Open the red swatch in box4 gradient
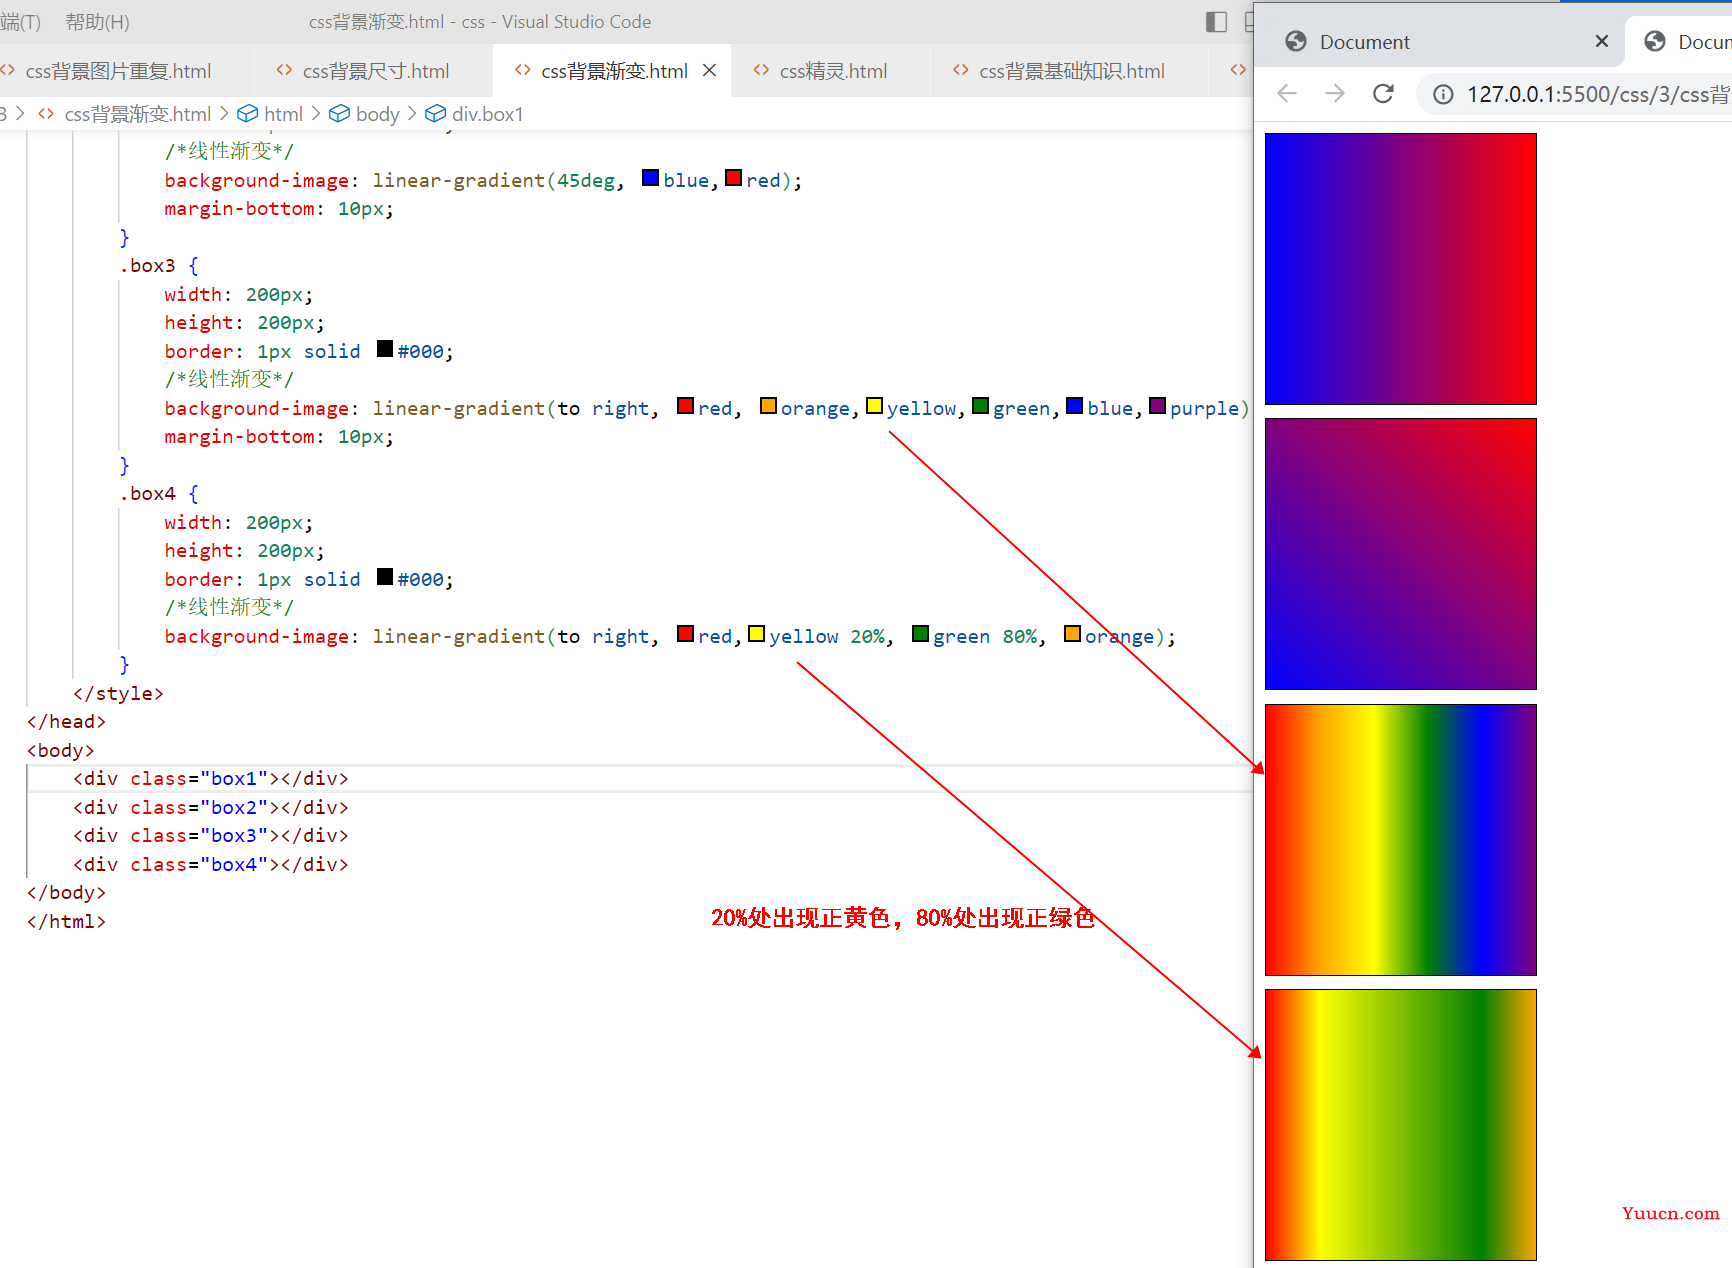 685,634
